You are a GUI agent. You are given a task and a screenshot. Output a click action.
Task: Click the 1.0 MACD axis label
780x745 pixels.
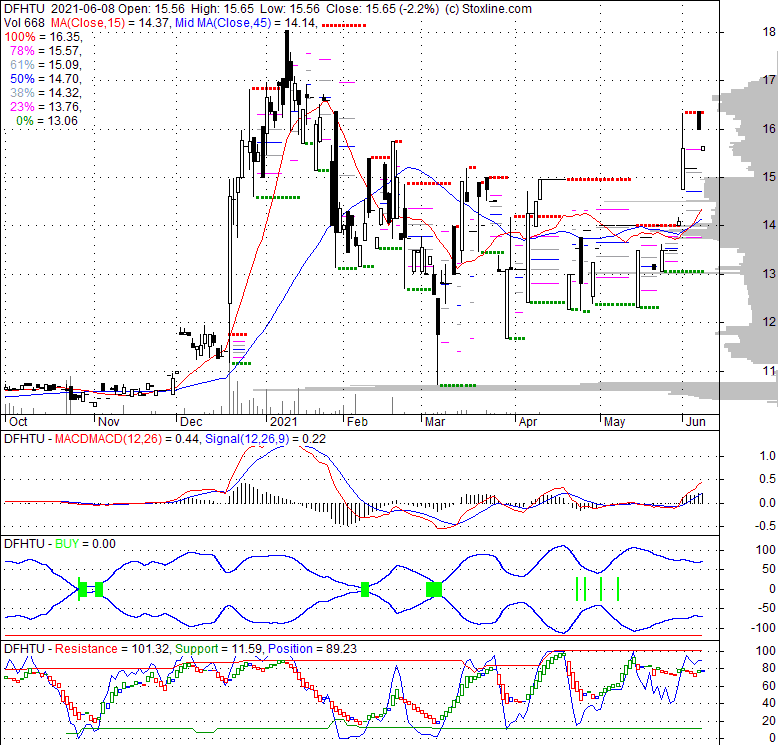768,456
